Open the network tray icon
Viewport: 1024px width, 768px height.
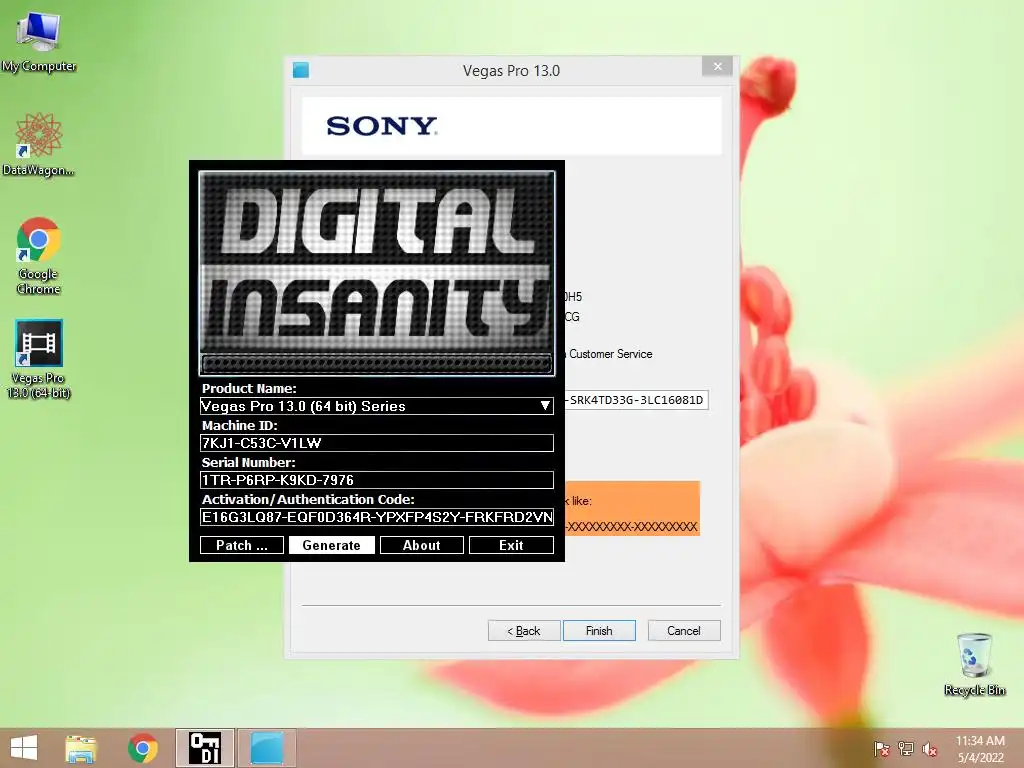(906, 748)
